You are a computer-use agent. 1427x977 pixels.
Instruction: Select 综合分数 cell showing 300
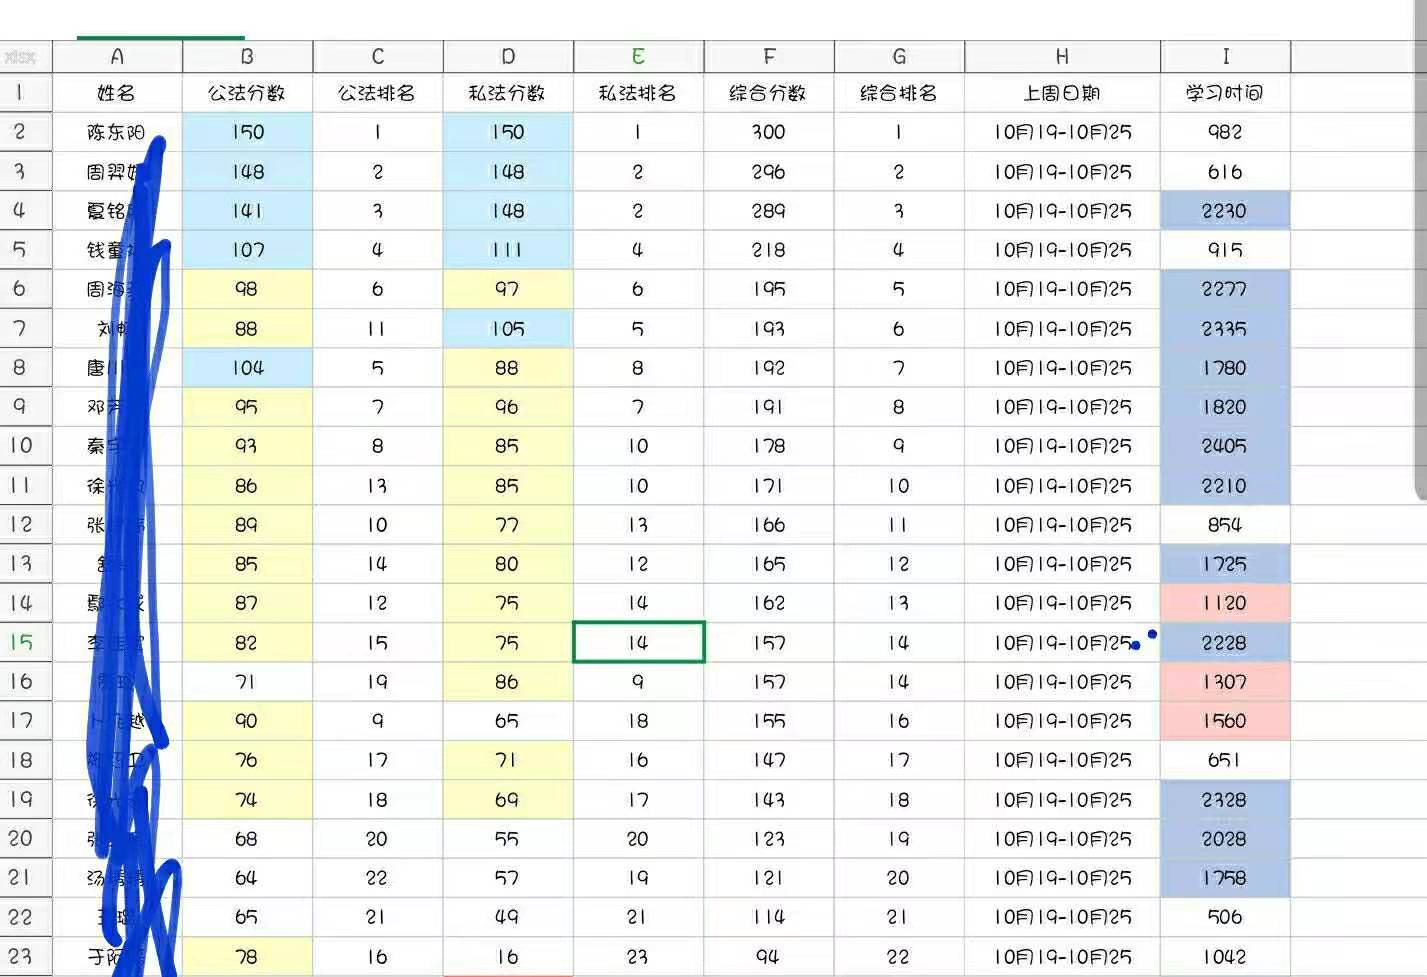tap(769, 132)
